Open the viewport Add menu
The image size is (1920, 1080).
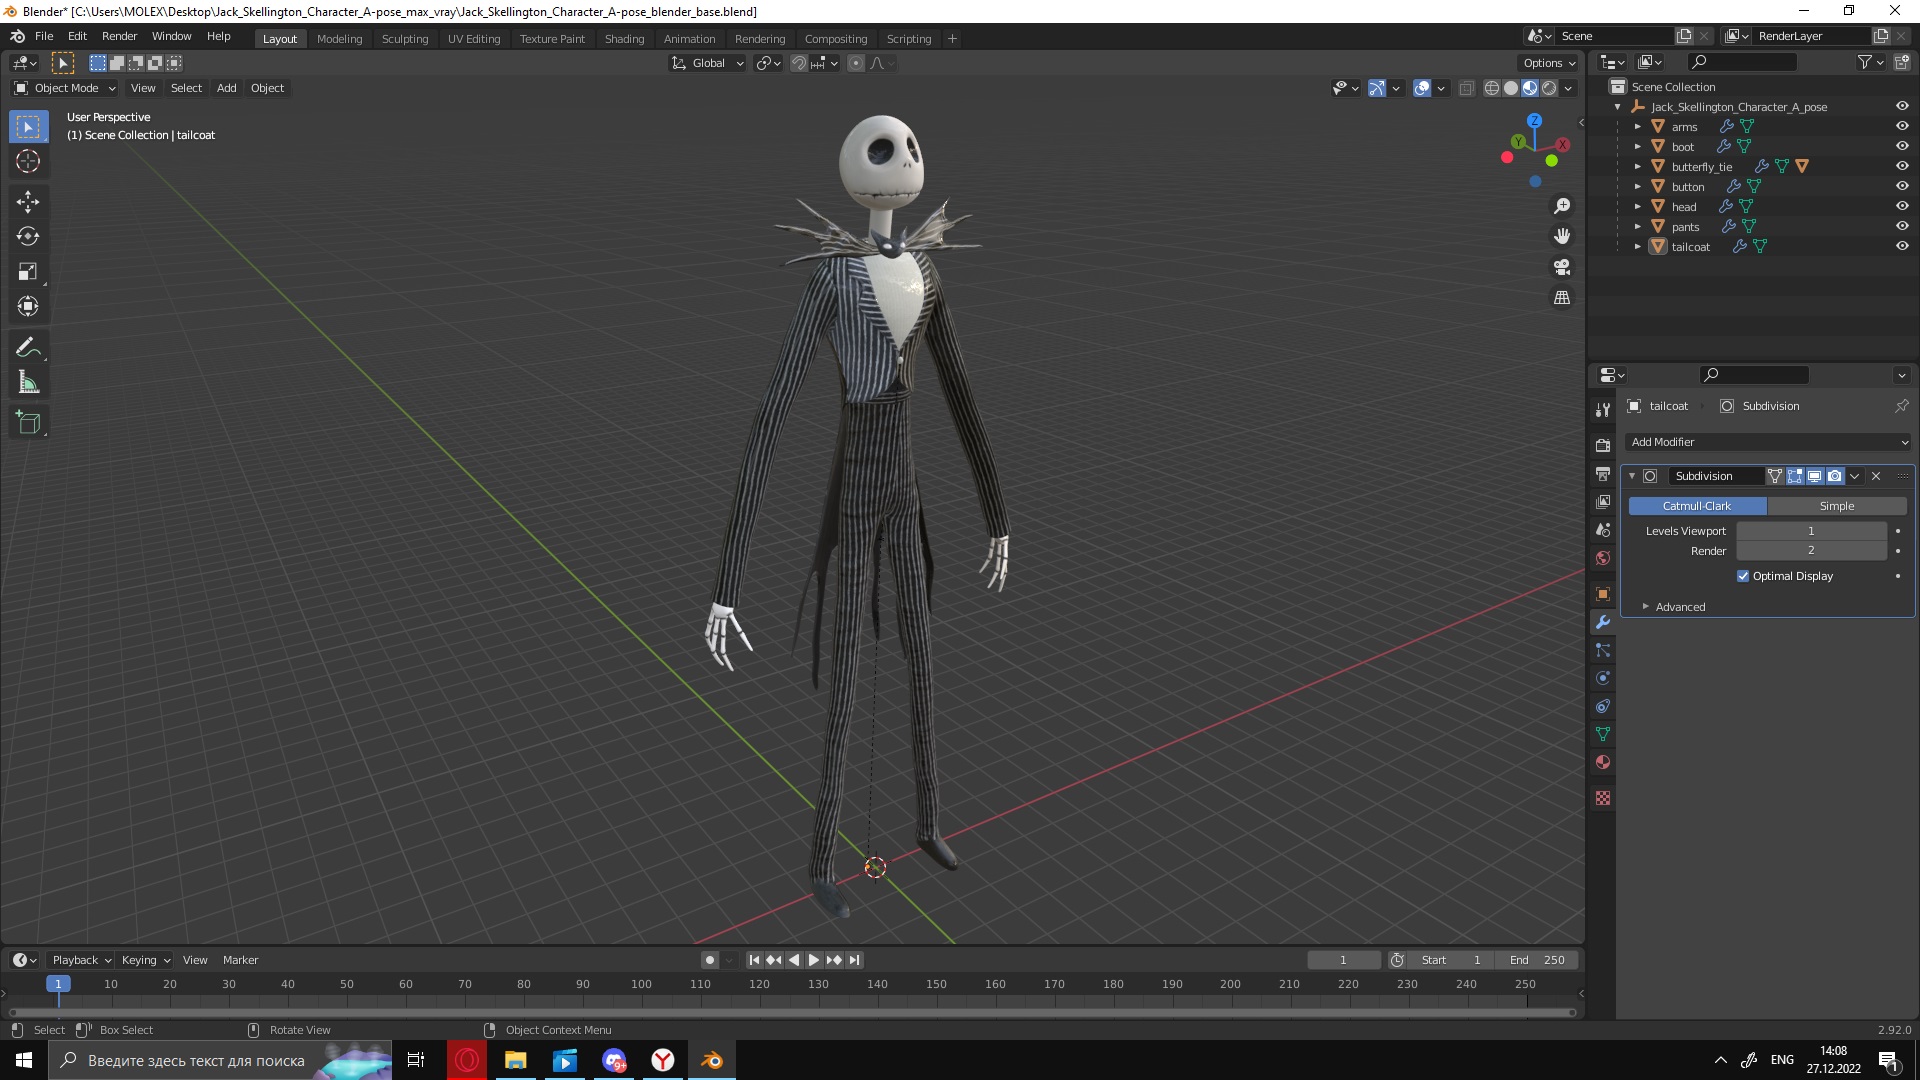point(227,88)
